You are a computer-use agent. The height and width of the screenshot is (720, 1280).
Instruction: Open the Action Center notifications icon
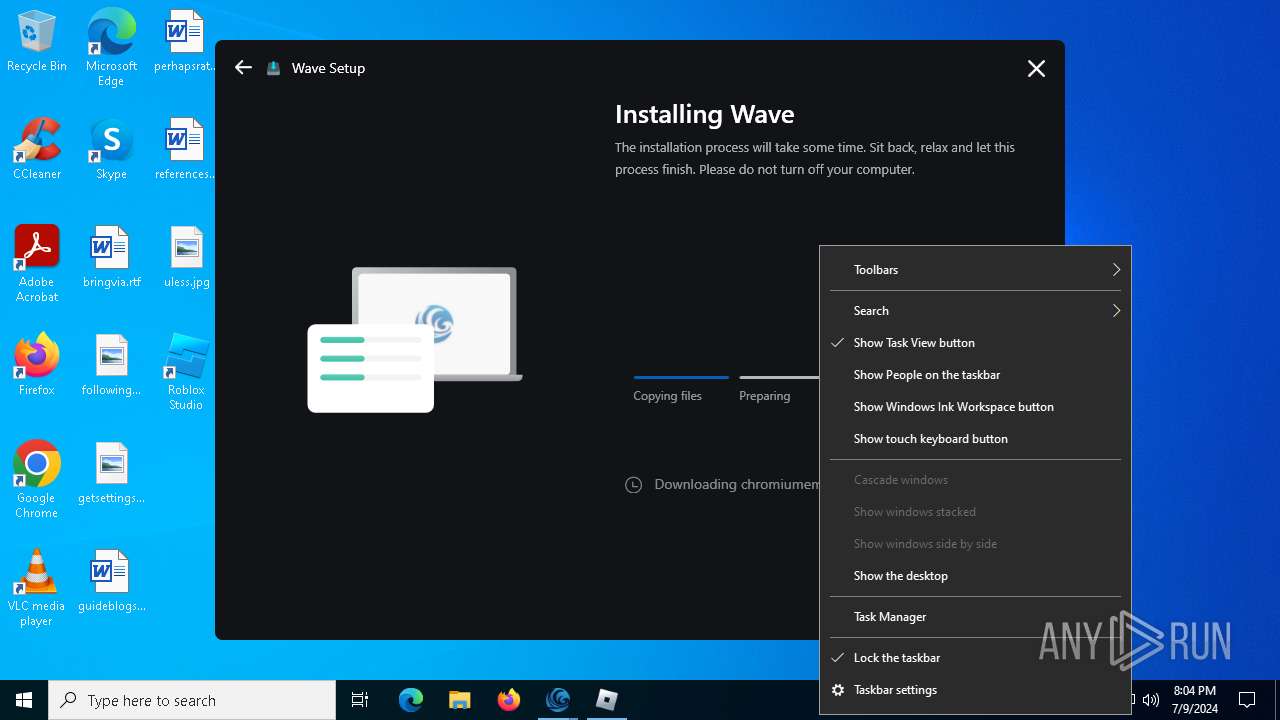point(1247,700)
